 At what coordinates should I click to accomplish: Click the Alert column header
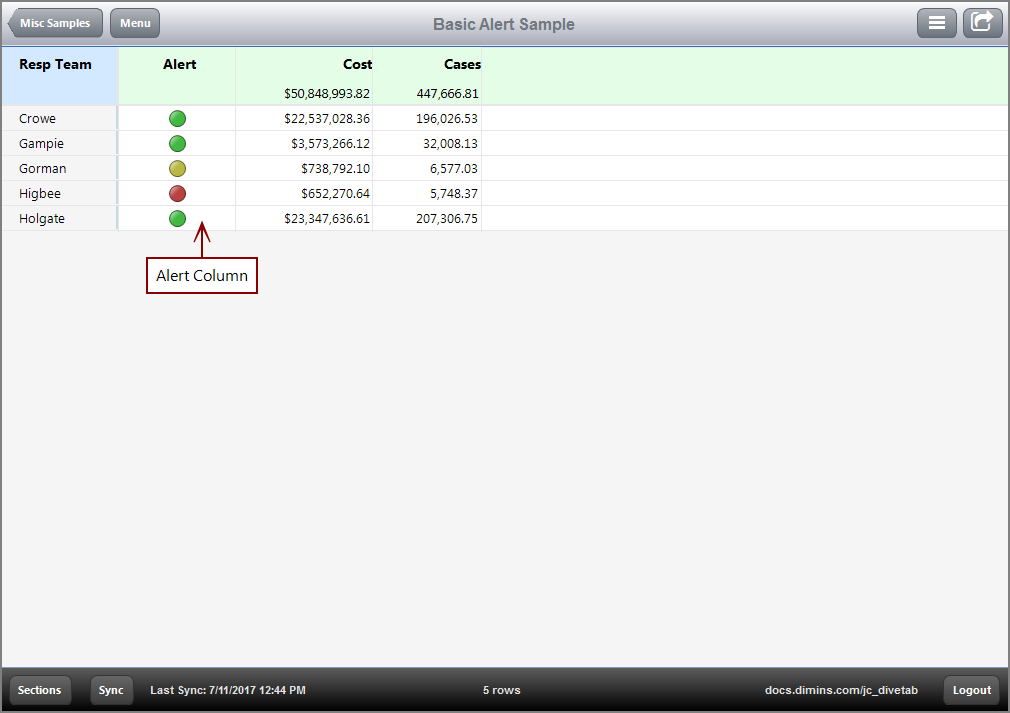[179, 64]
